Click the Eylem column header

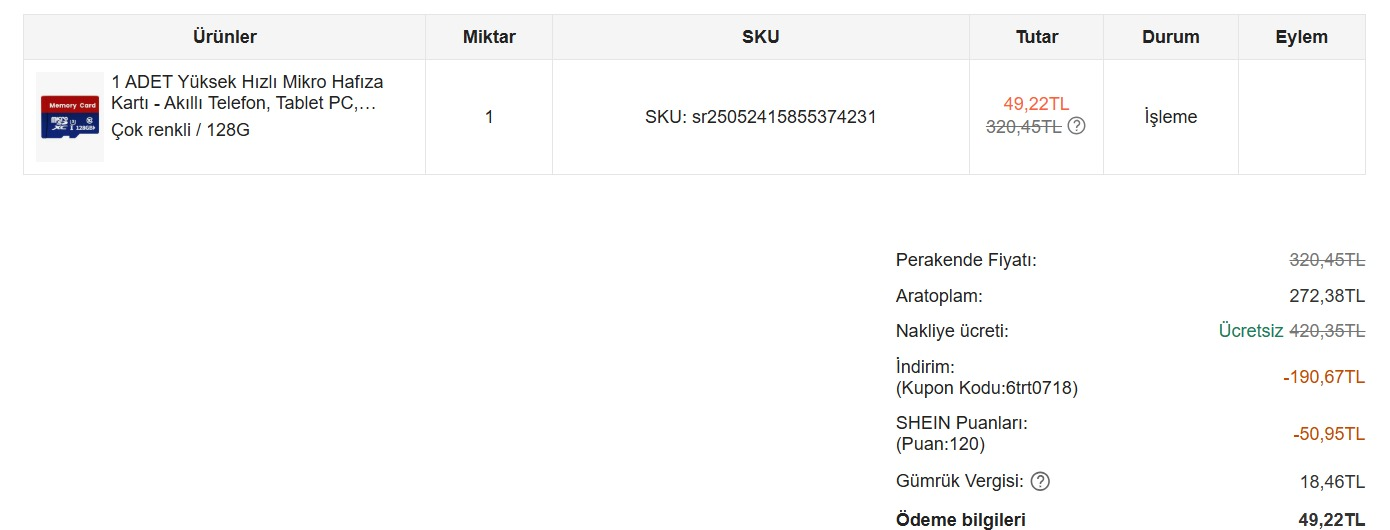[1302, 37]
